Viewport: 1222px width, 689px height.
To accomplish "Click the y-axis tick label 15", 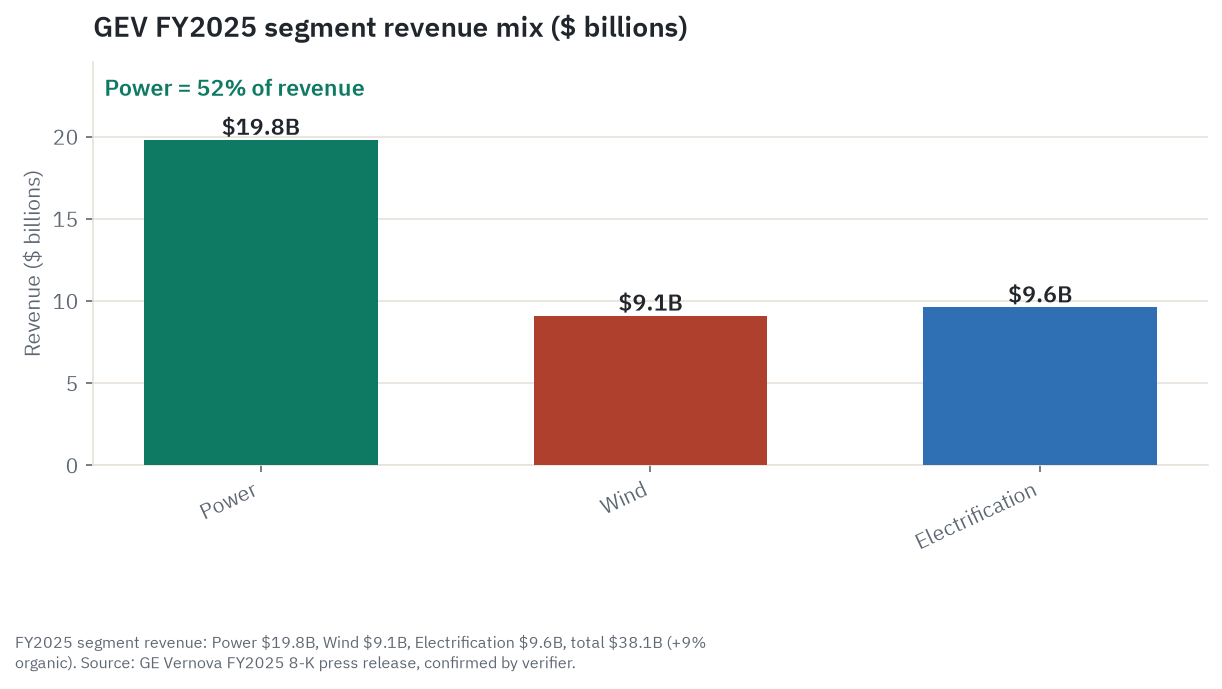I will (66, 219).
